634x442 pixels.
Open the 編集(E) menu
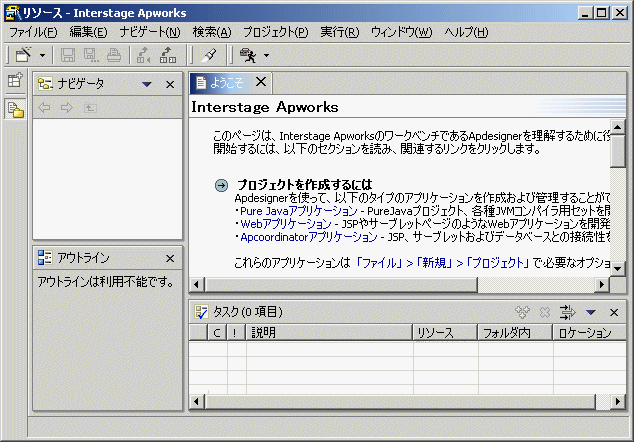[89, 32]
